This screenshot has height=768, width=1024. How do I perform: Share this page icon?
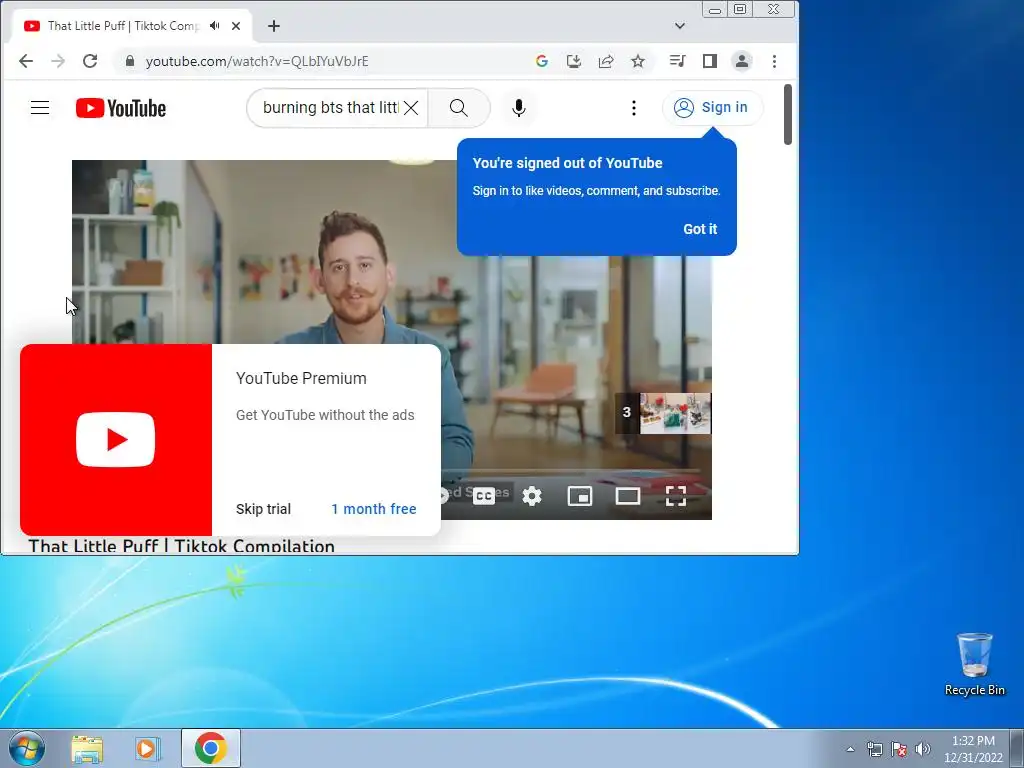click(605, 61)
